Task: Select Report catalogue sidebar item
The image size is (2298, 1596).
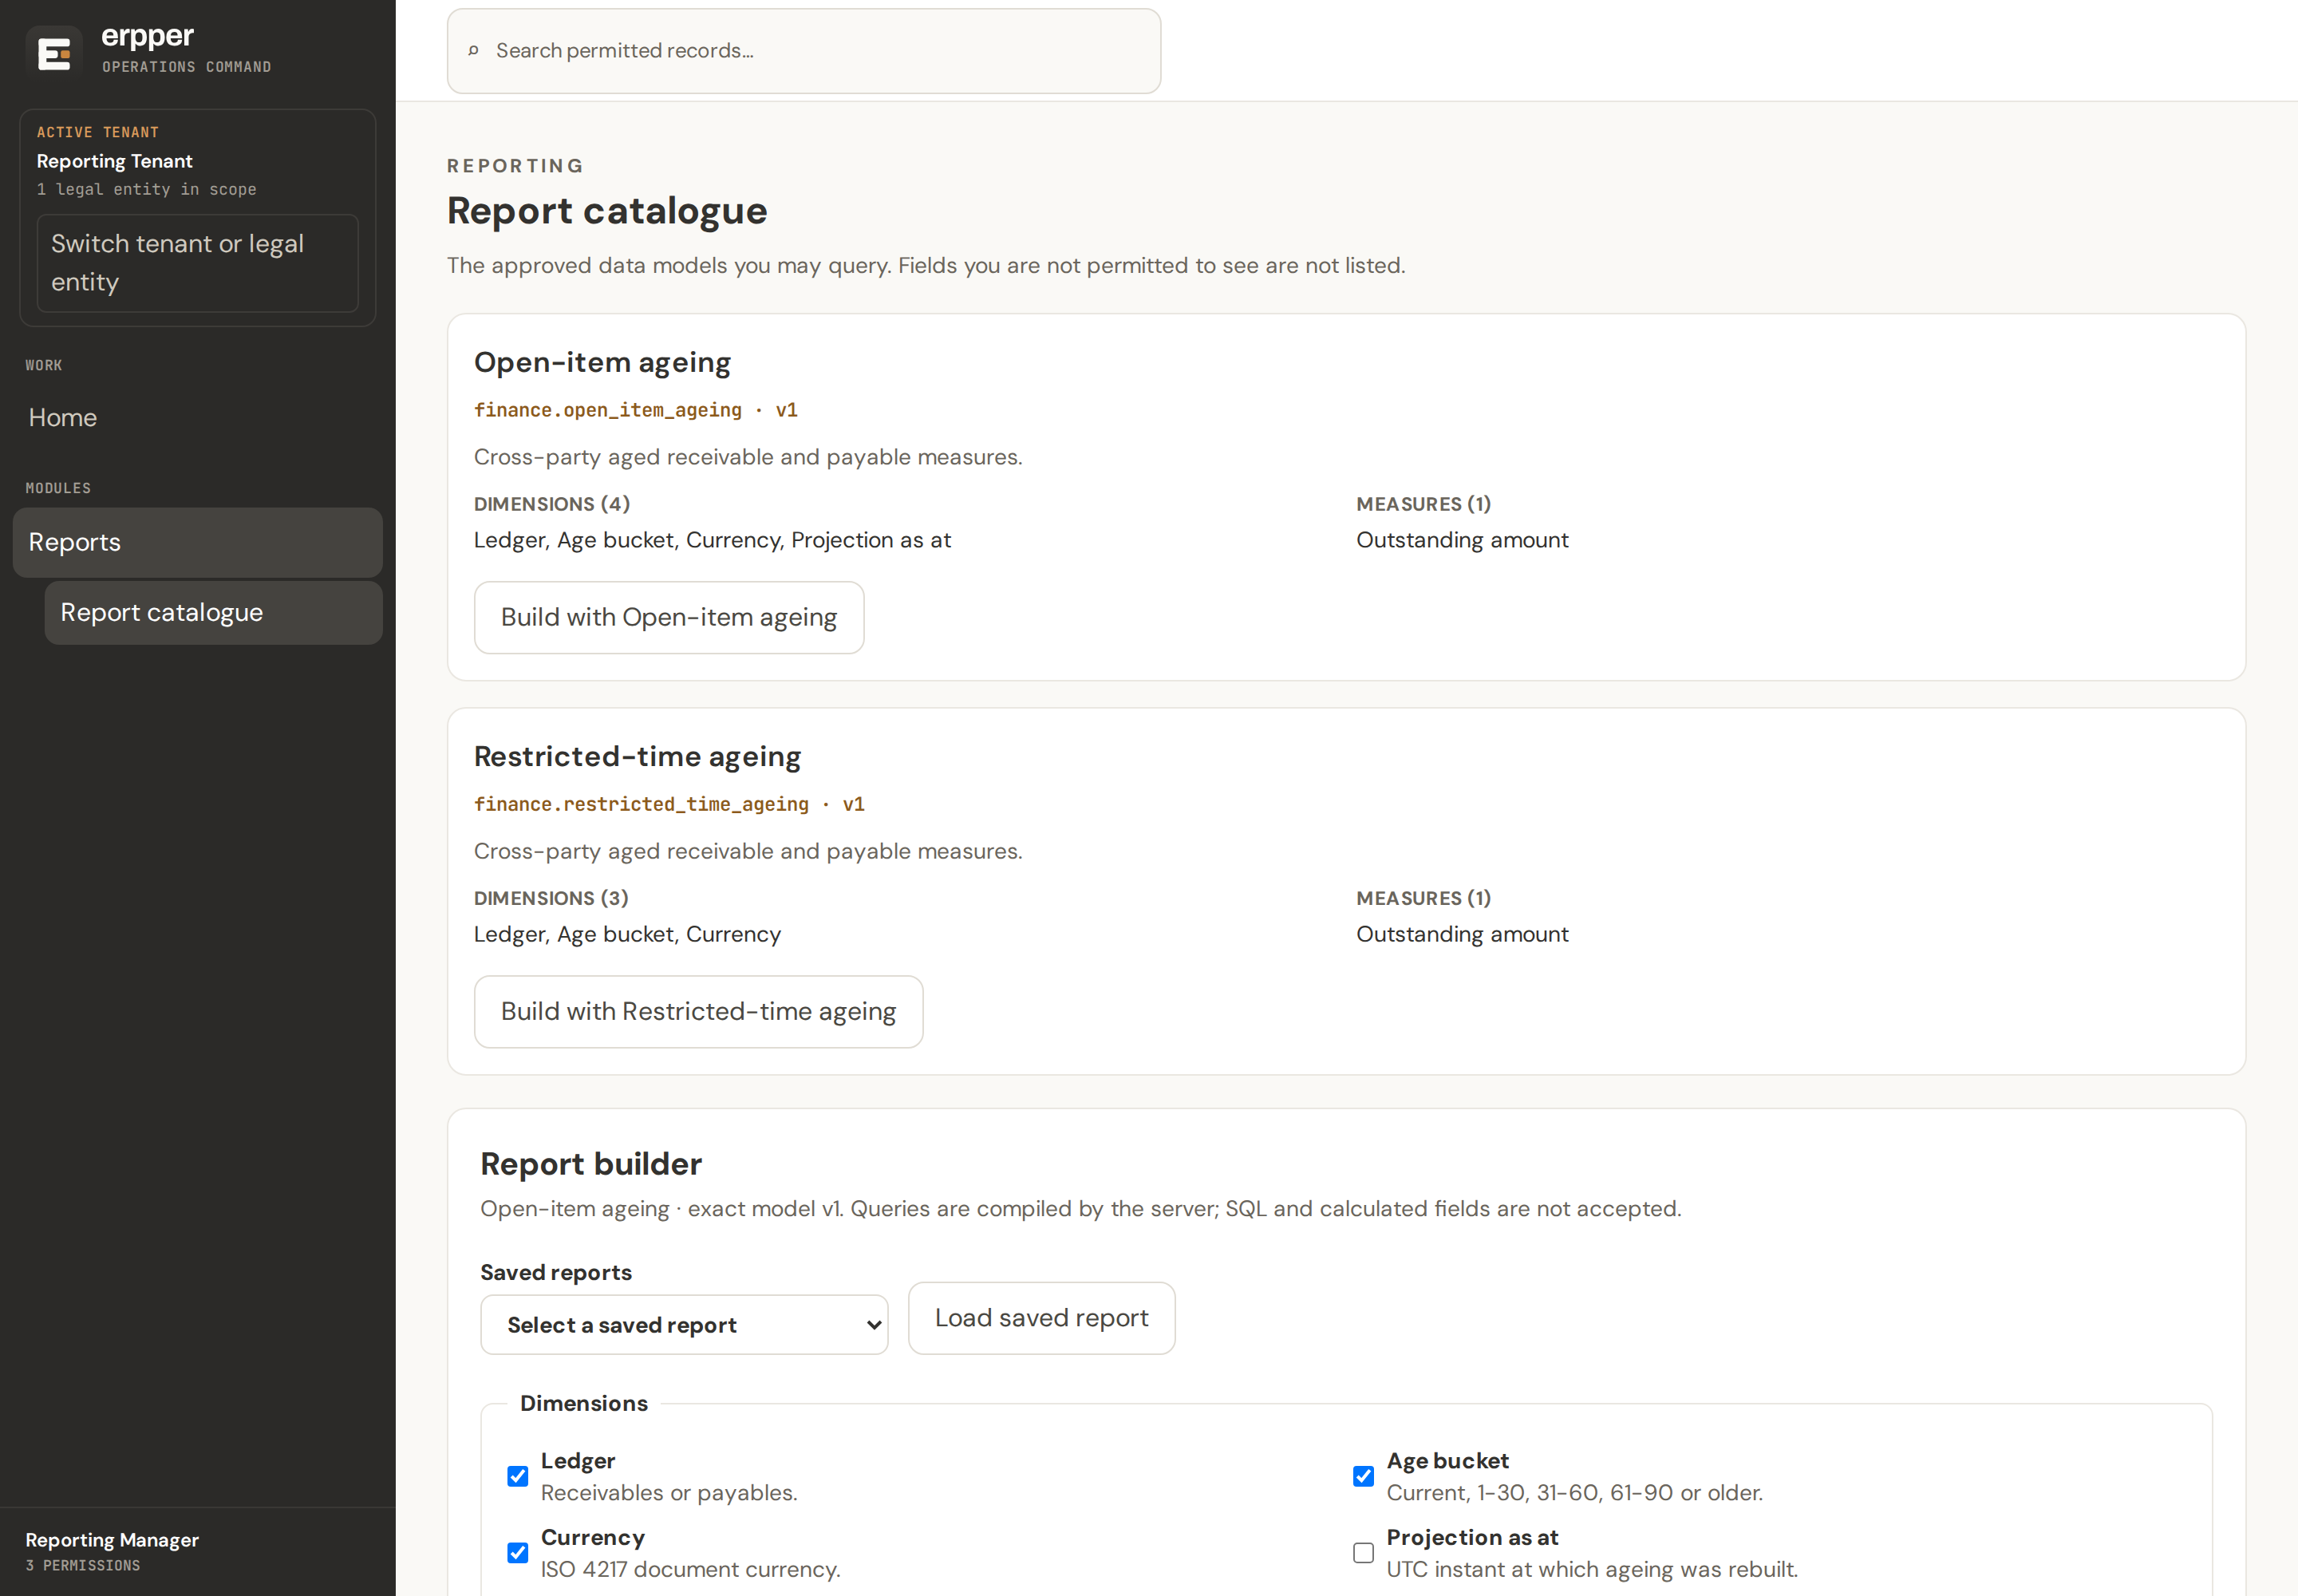Action: [214, 613]
